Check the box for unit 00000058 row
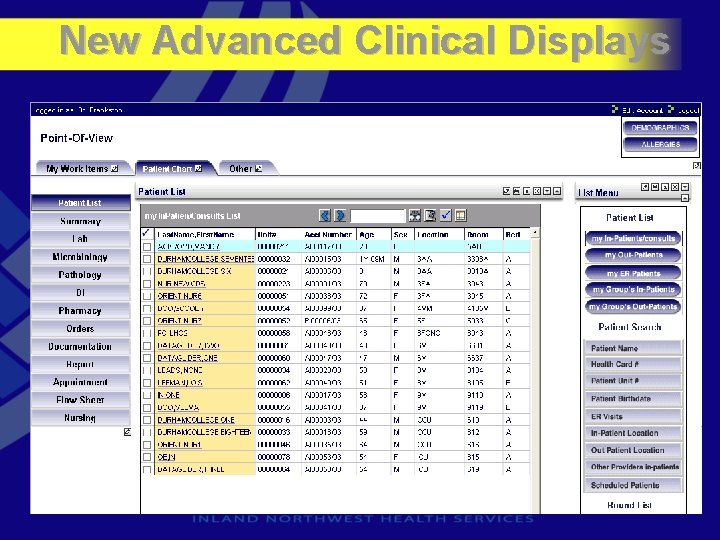720x540 pixels. tap(147, 333)
